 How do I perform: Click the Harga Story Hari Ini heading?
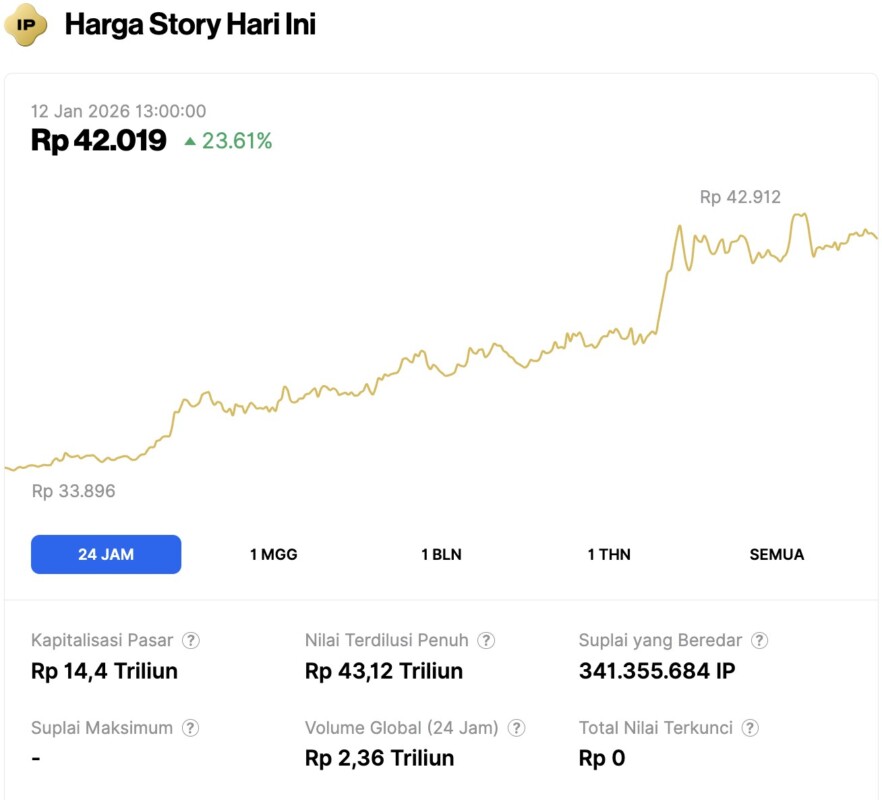[x=190, y=24]
